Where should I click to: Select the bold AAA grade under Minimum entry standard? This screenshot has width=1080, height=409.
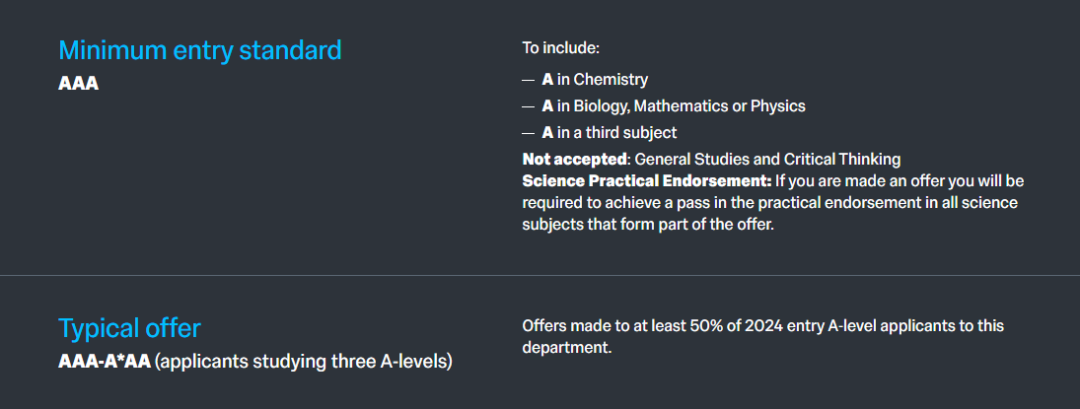78,84
